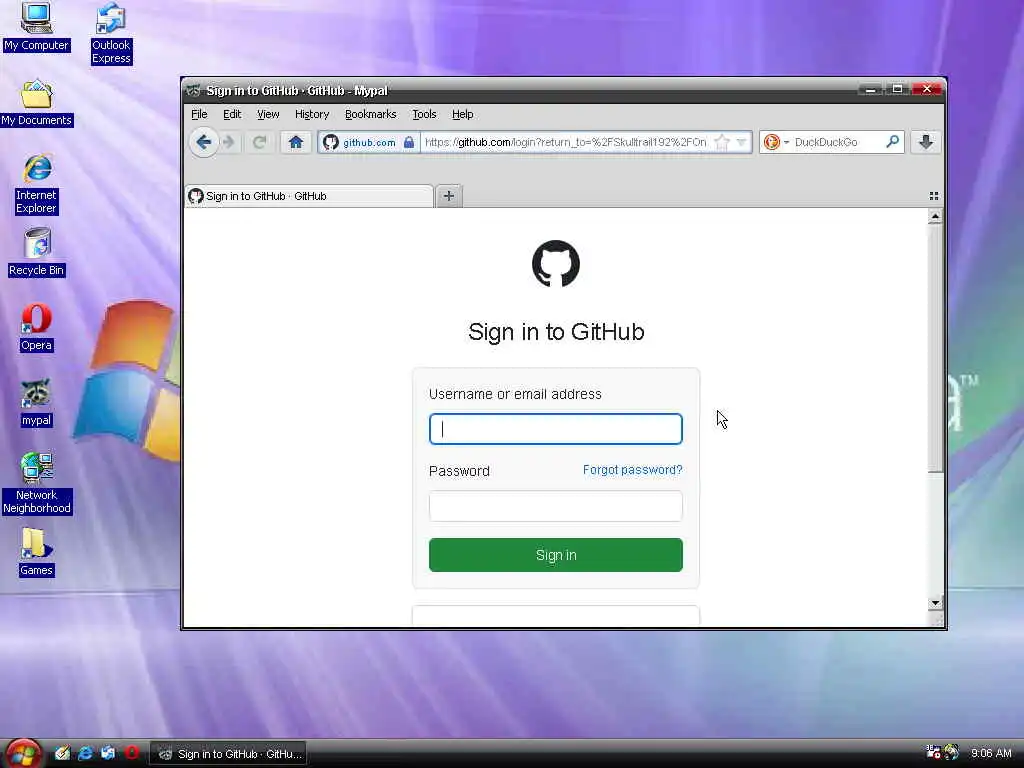Screen dimensions: 1024x768
Task: Open the DuckDuckGo search engine selector
Action: [776, 142]
